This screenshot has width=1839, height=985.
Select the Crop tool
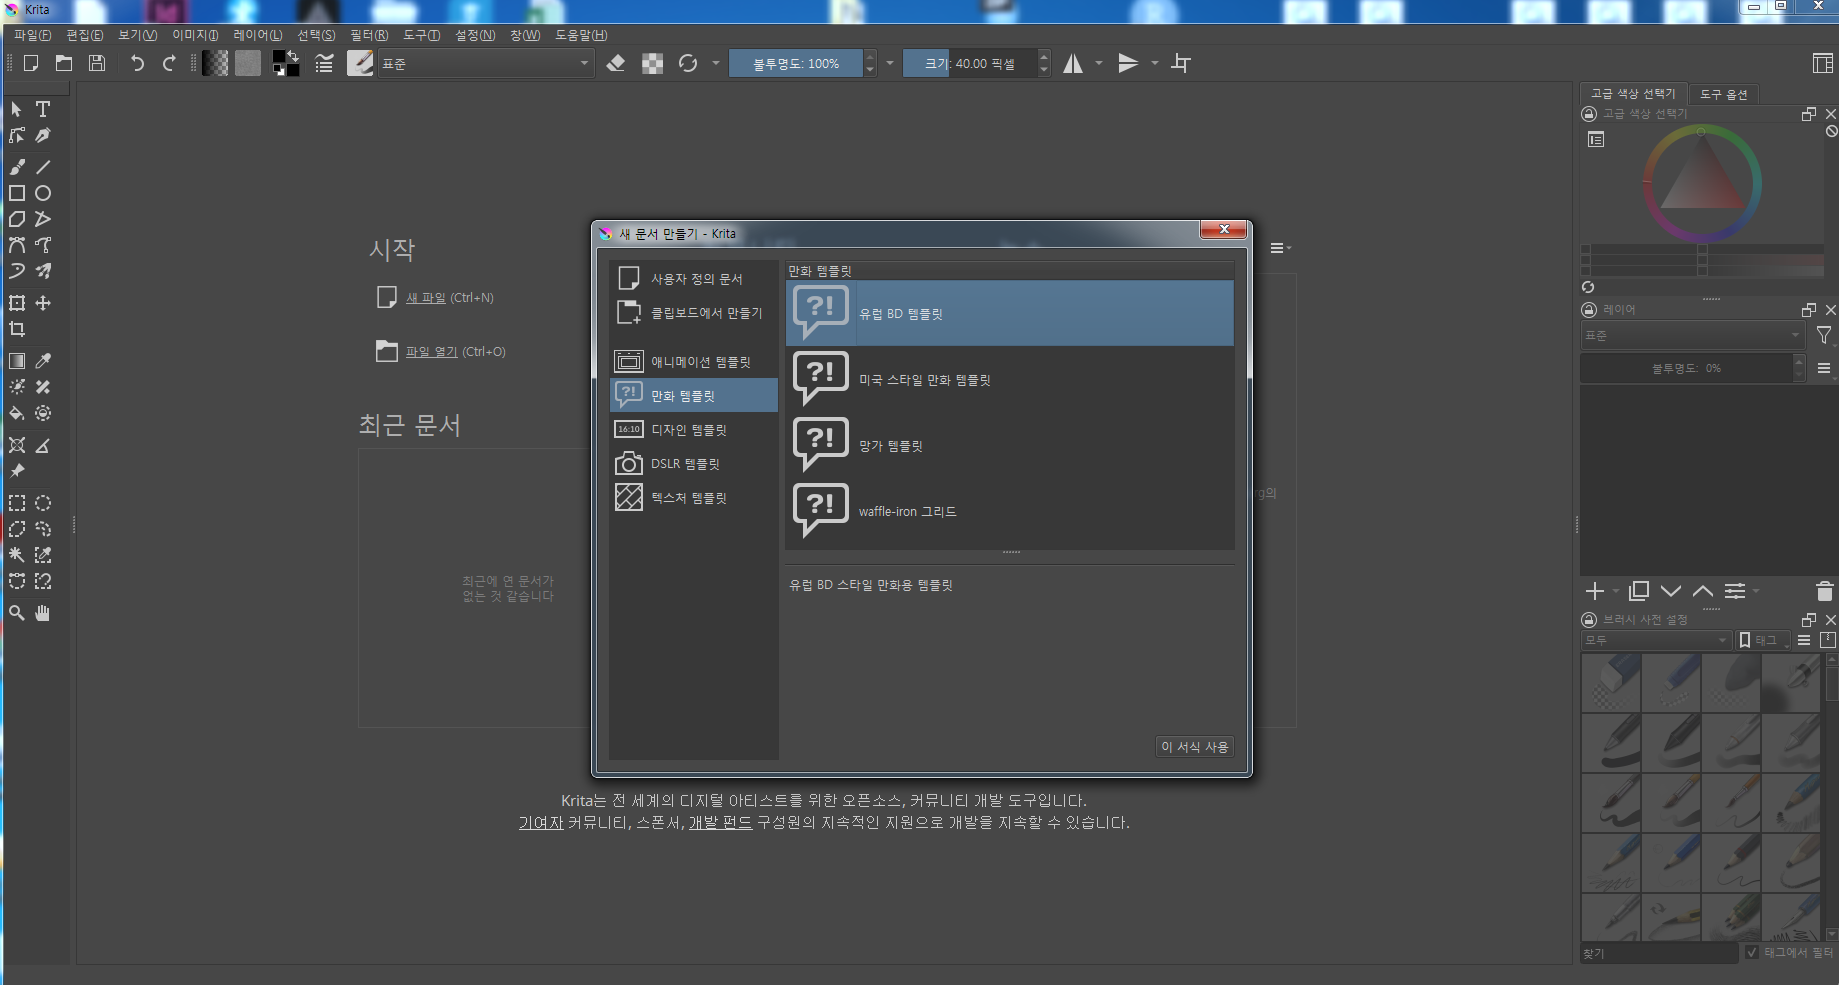pos(17,329)
